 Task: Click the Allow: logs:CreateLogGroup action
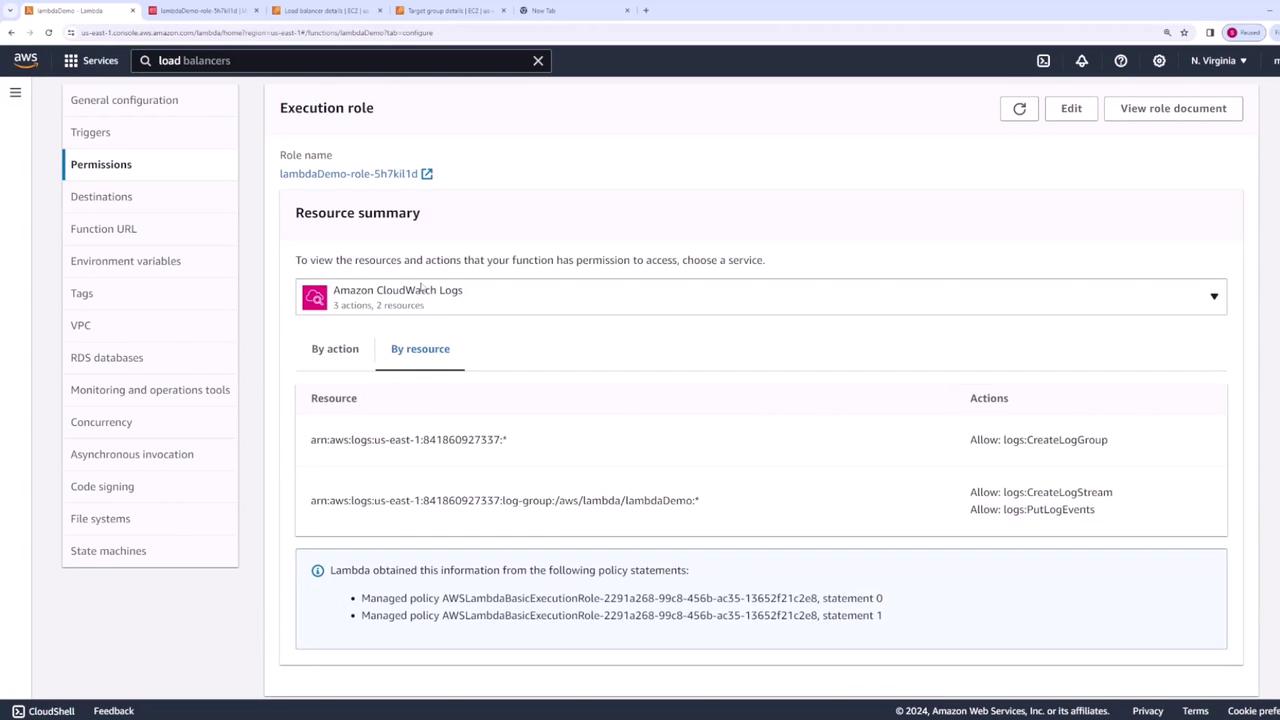point(1039,440)
